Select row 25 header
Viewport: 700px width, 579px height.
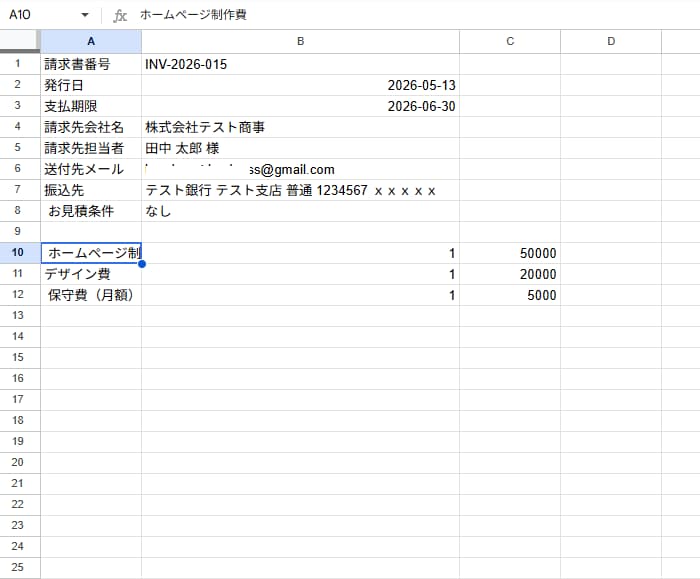click(18, 567)
